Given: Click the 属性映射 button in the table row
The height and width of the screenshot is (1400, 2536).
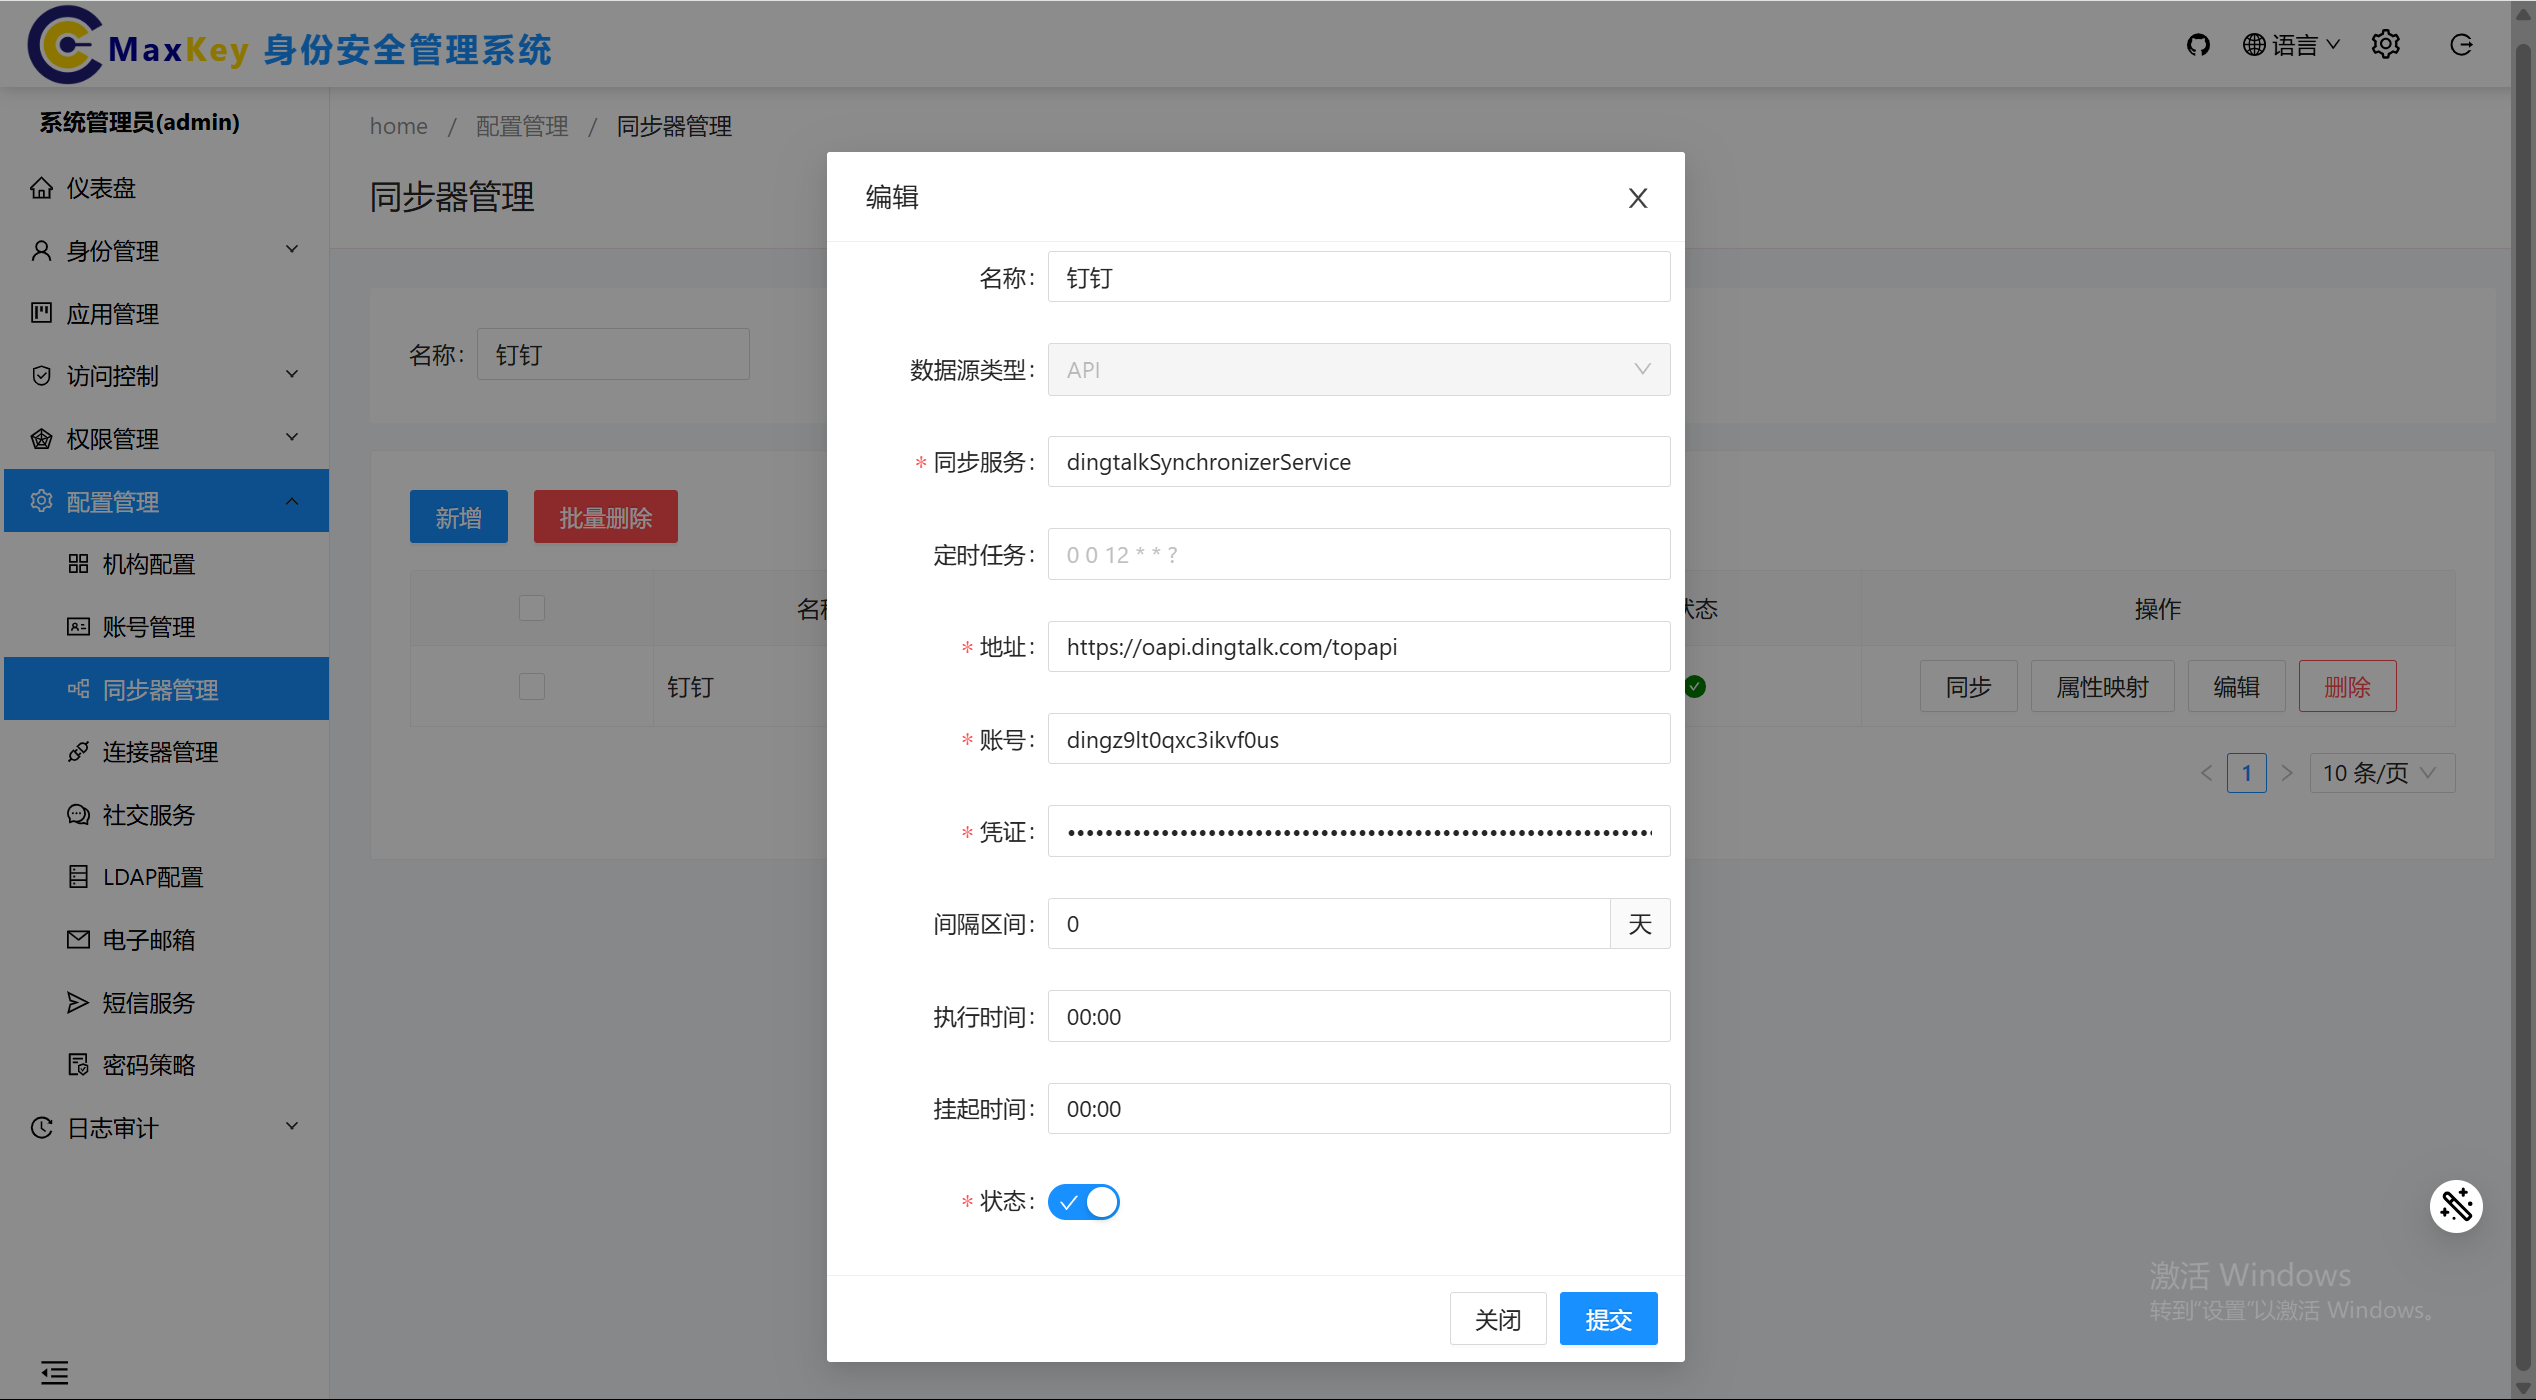Looking at the screenshot, I should [x=2102, y=686].
